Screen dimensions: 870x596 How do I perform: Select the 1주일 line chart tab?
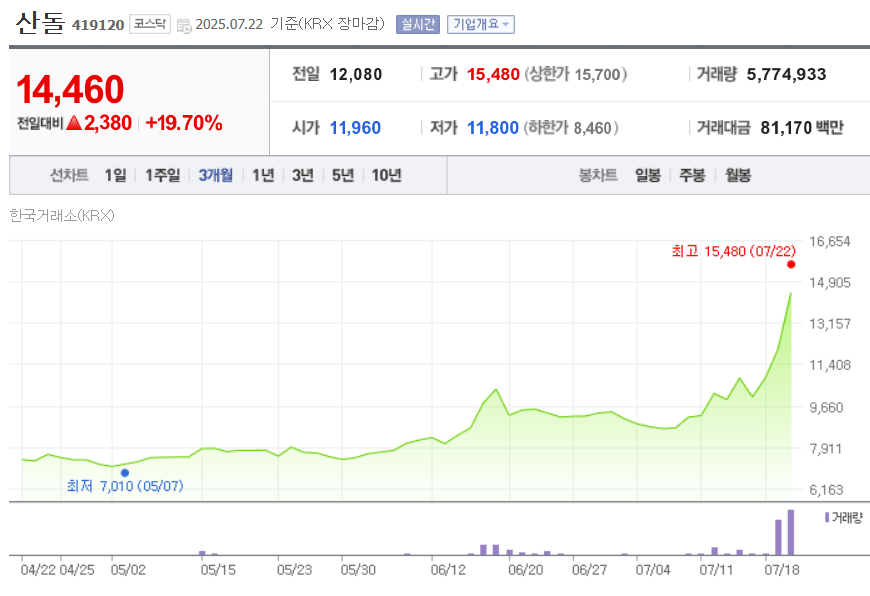tap(163, 175)
